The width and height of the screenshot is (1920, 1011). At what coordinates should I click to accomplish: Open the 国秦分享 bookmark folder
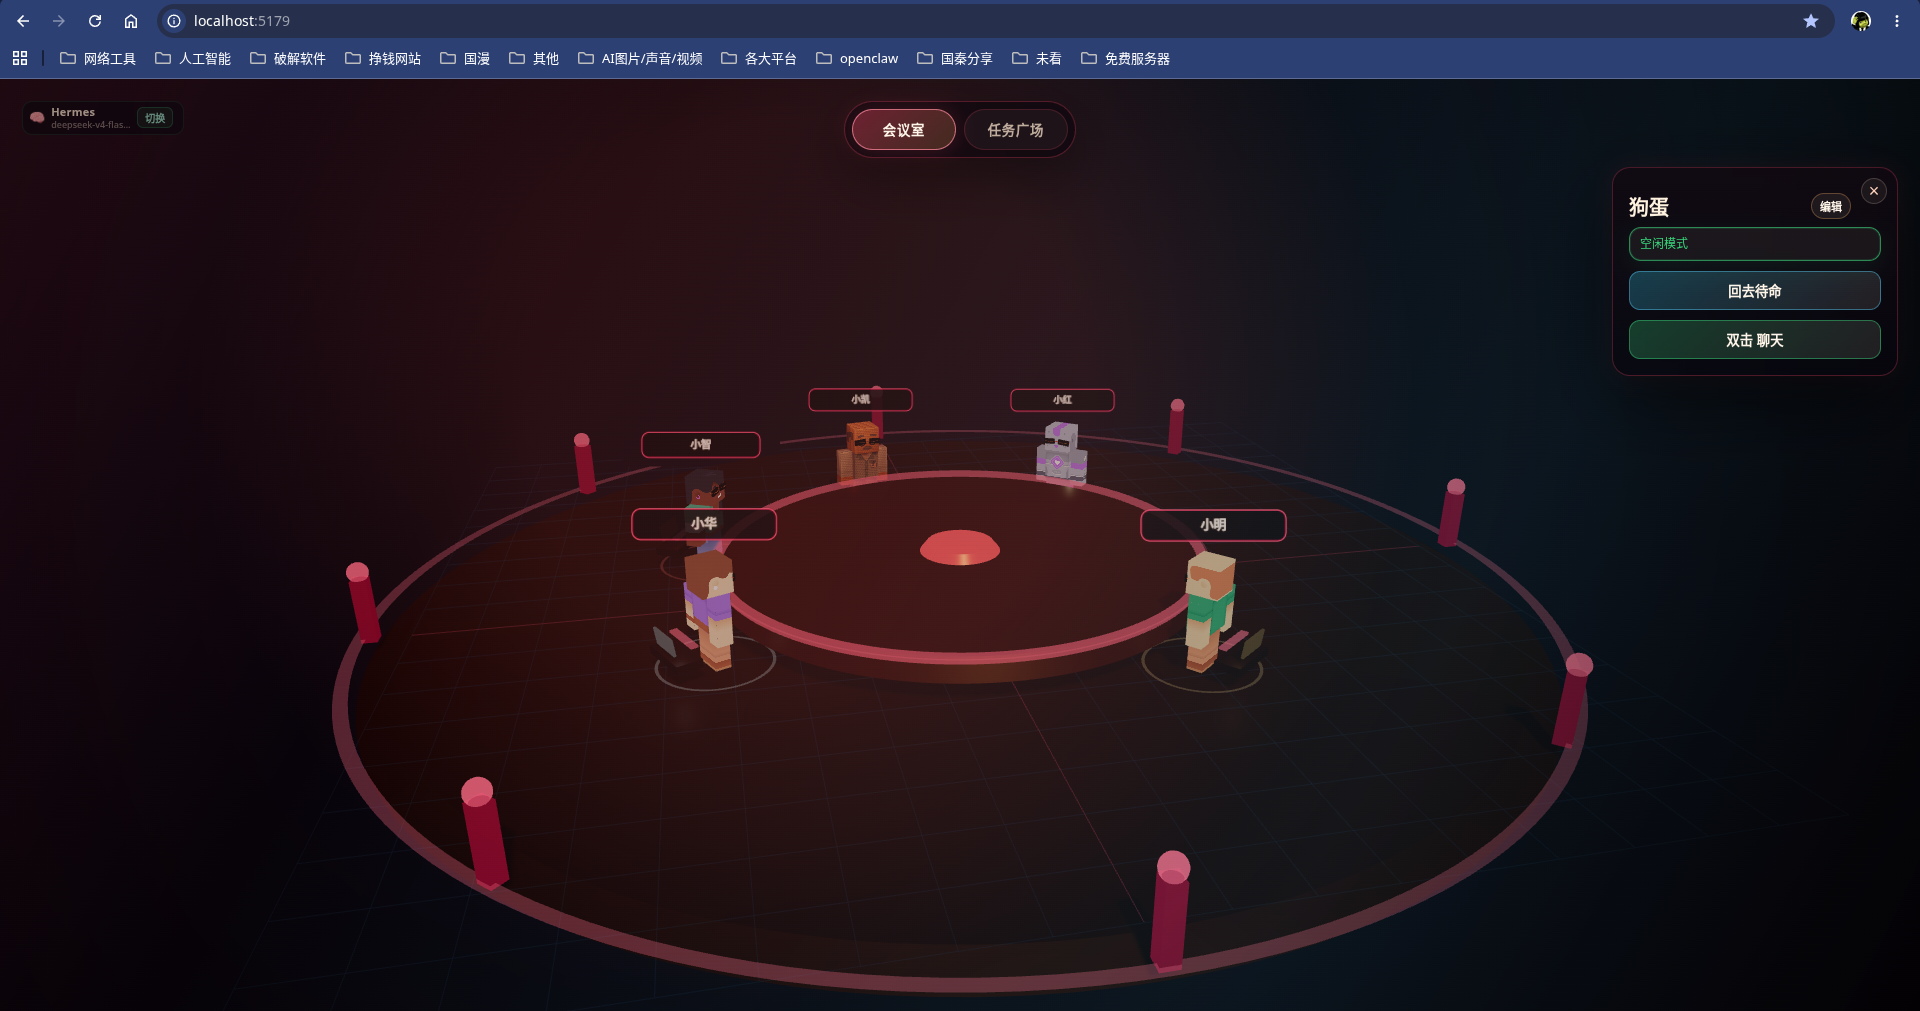click(955, 59)
